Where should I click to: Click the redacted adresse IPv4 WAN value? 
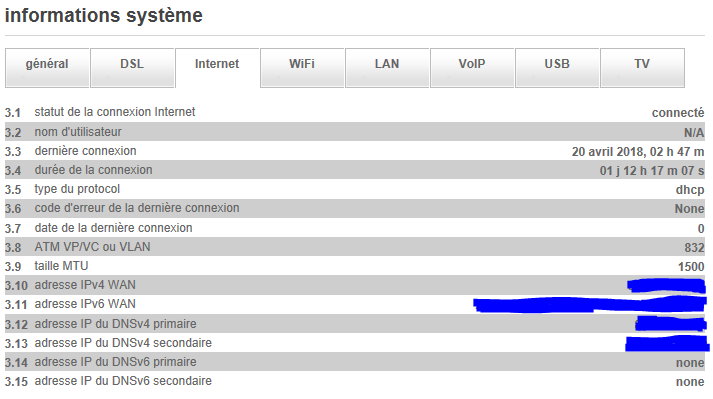[x=666, y=286]
